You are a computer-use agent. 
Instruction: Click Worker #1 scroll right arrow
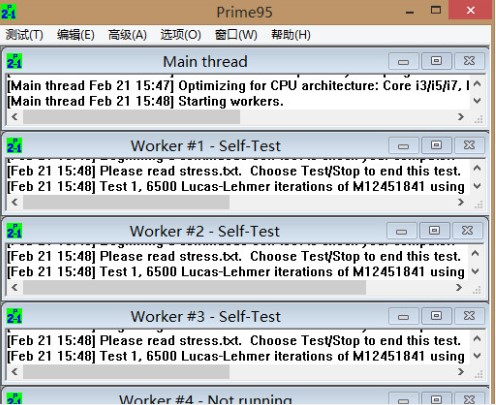tap(461, 202)
